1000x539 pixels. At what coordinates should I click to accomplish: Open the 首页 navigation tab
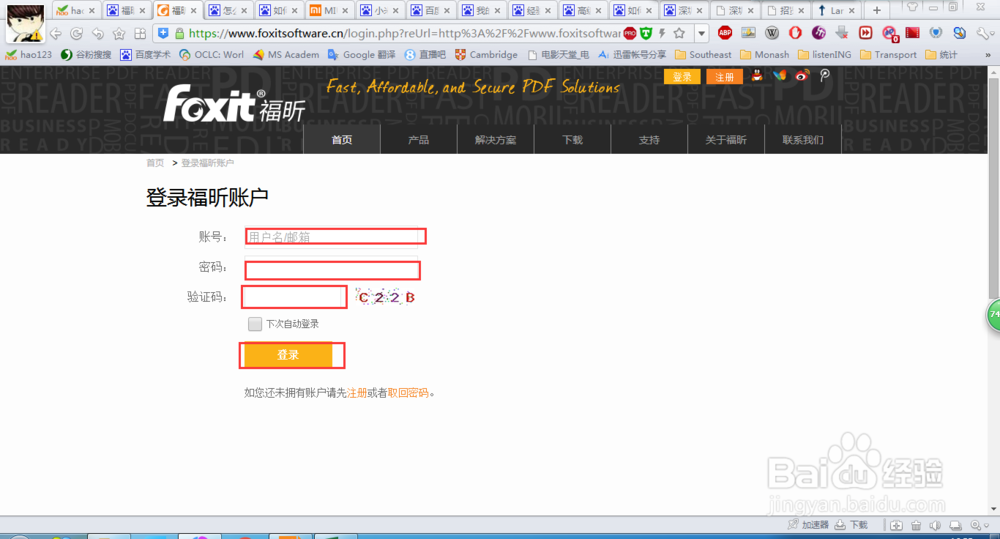coord(342,140)
